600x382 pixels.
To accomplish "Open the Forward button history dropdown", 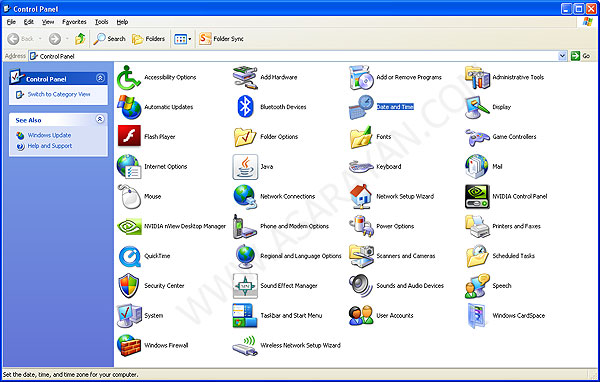I will pos(67,39).
